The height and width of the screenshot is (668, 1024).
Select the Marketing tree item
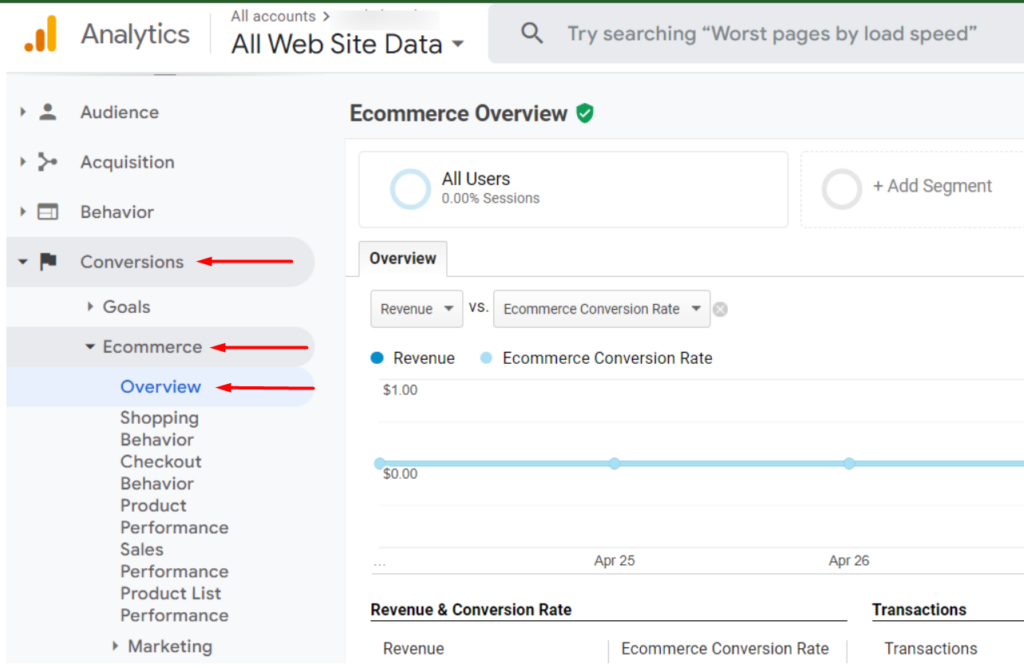tap(170, 646)
